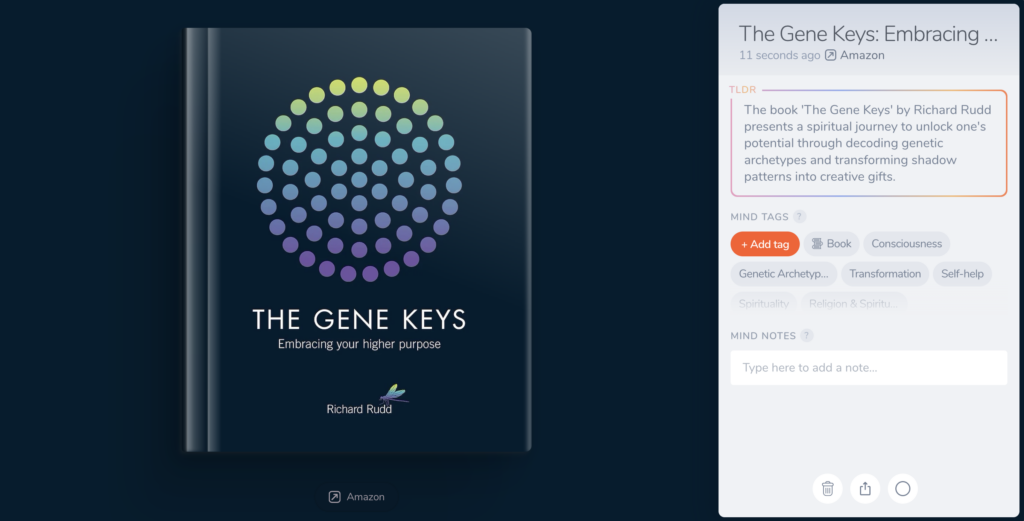This screenshot has height=521, width=1024.
Task: Click the circle icon next to share
Action: click(903, 488)
